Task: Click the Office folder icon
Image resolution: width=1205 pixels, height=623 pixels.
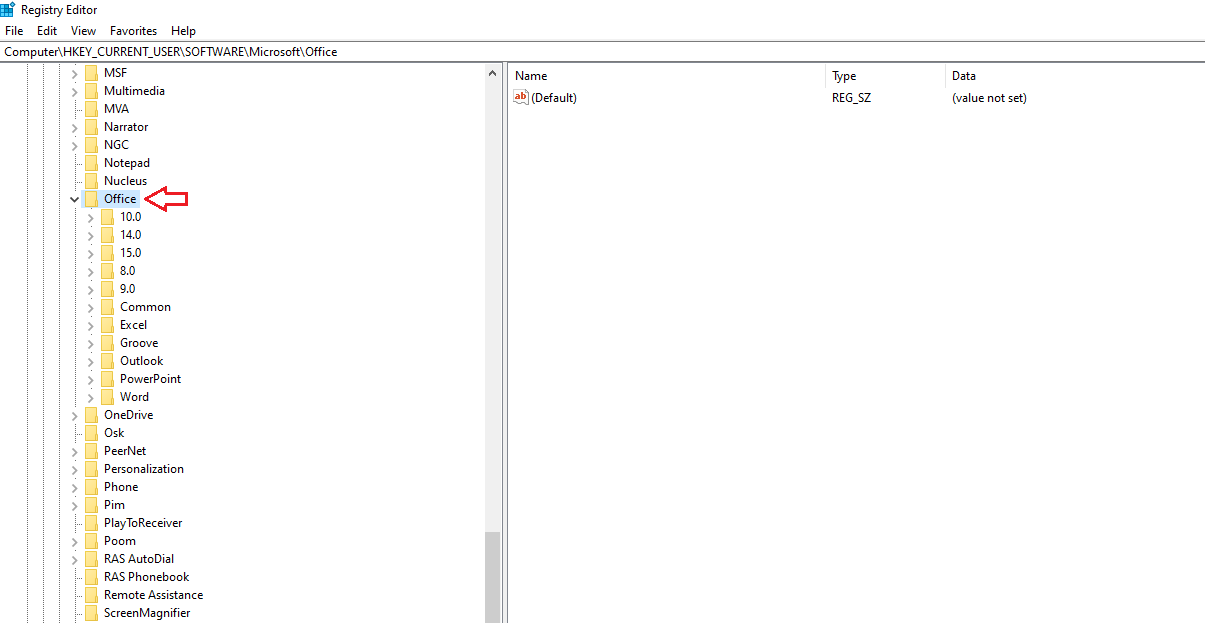Action: coord(92,199)
